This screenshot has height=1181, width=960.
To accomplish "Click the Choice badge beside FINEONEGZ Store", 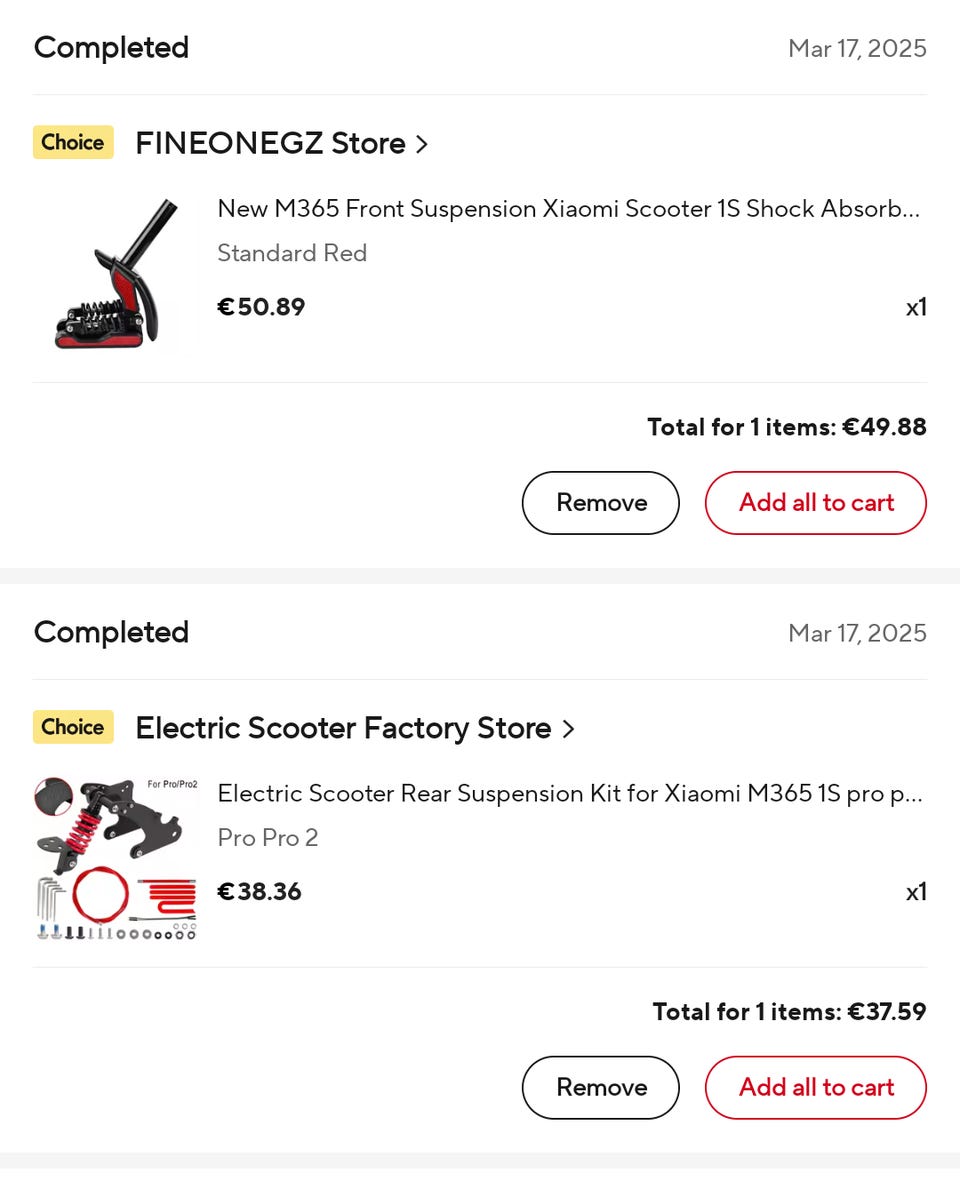I will [x=73, y=143].
